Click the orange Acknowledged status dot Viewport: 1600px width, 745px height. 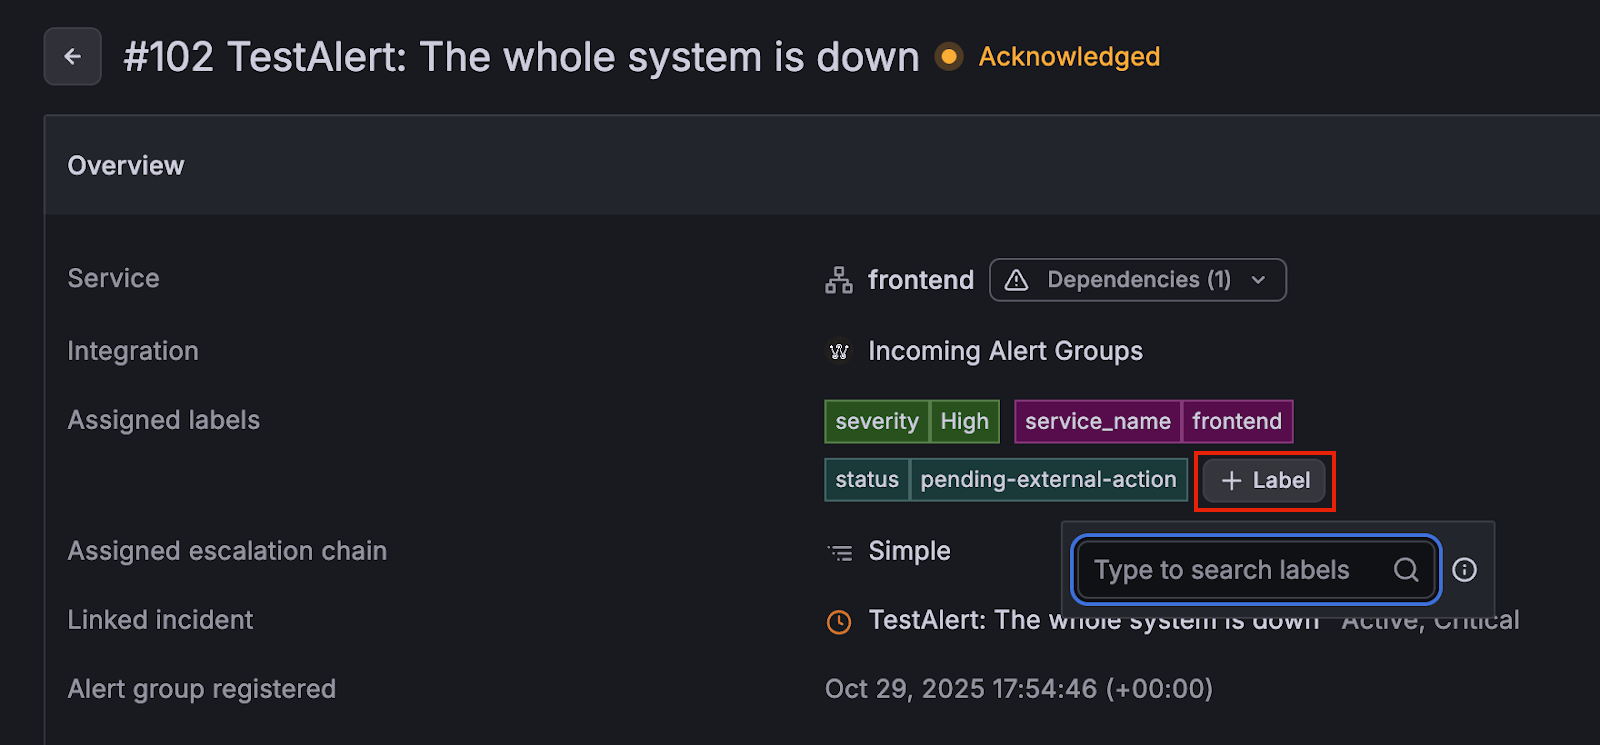[x=947, y=57]
